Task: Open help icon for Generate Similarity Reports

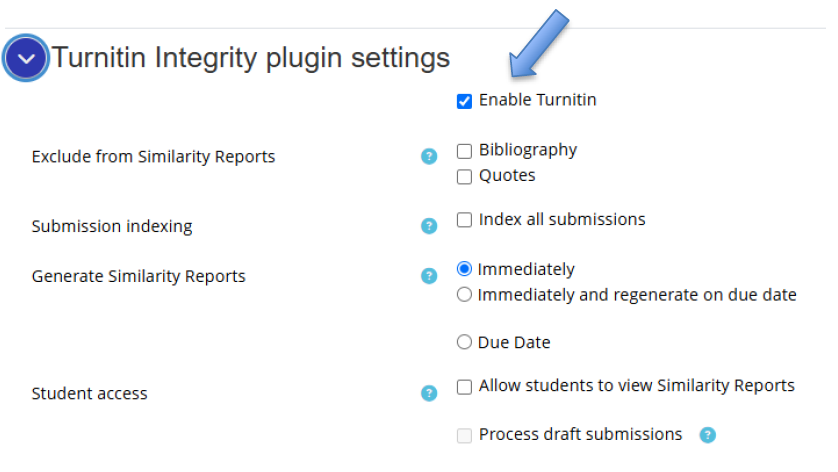Action: click(x=429, y=276)
